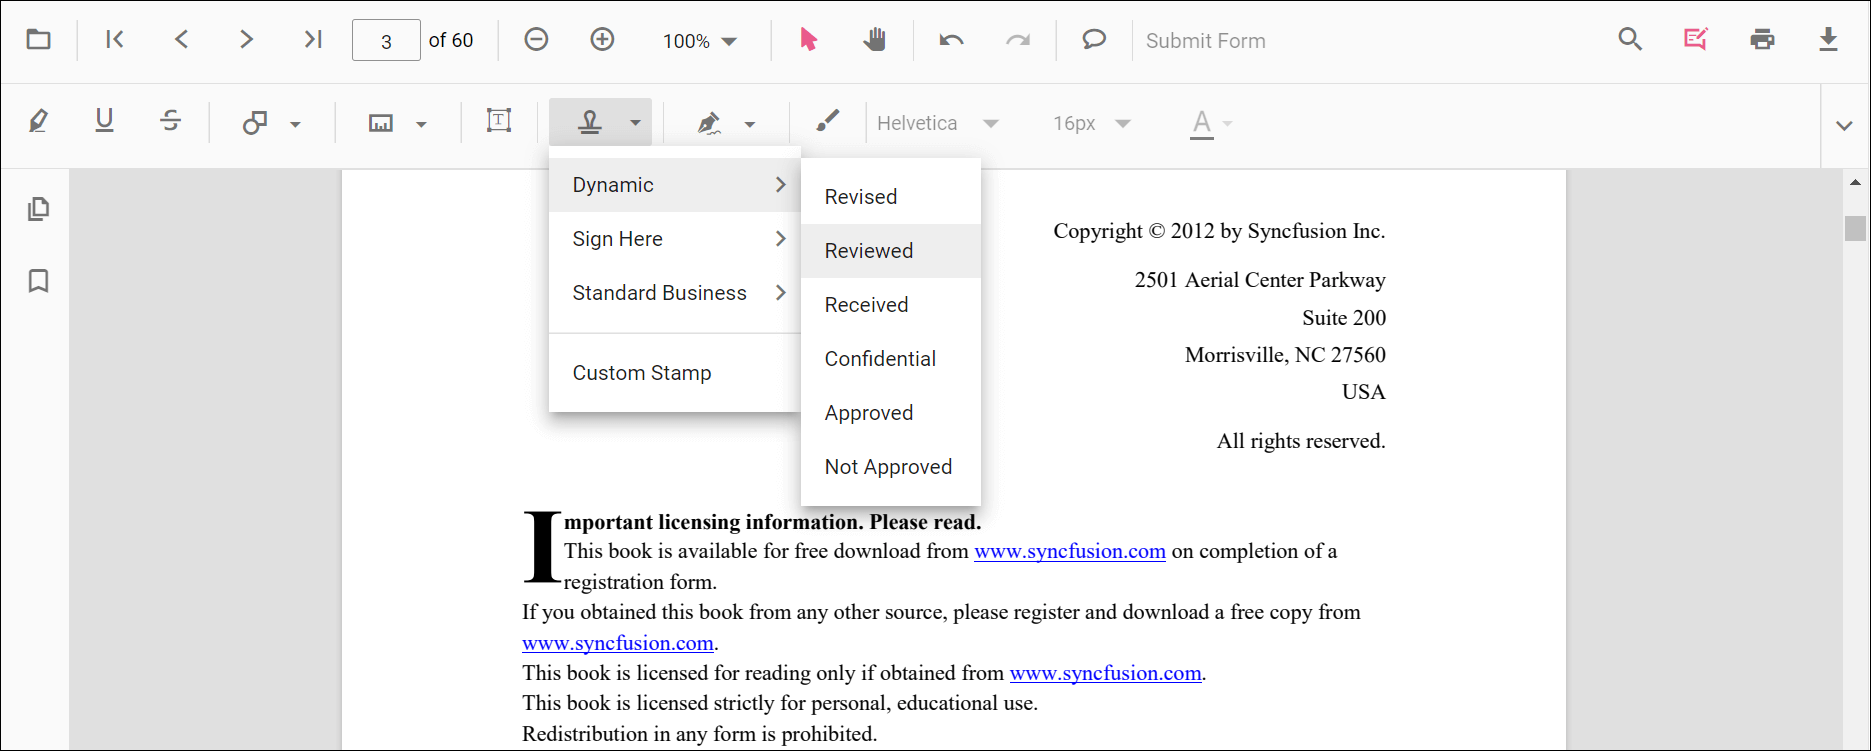The width and height of the screenshot is (1871, 751).
Task: Click the Print icon
Action: [x=1762, y=40]
